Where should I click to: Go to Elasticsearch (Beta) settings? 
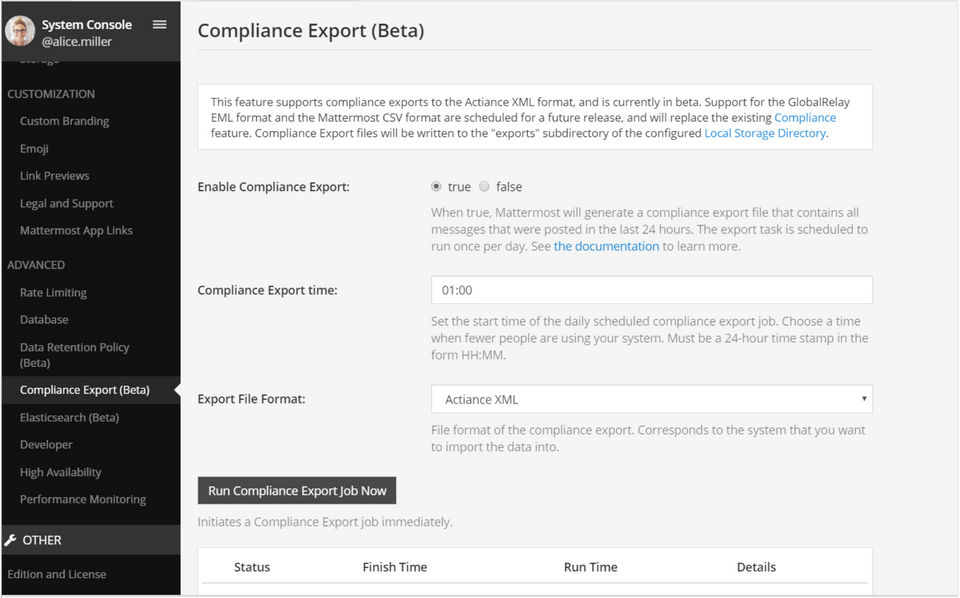pyautogui.click(x=69, y=418)
